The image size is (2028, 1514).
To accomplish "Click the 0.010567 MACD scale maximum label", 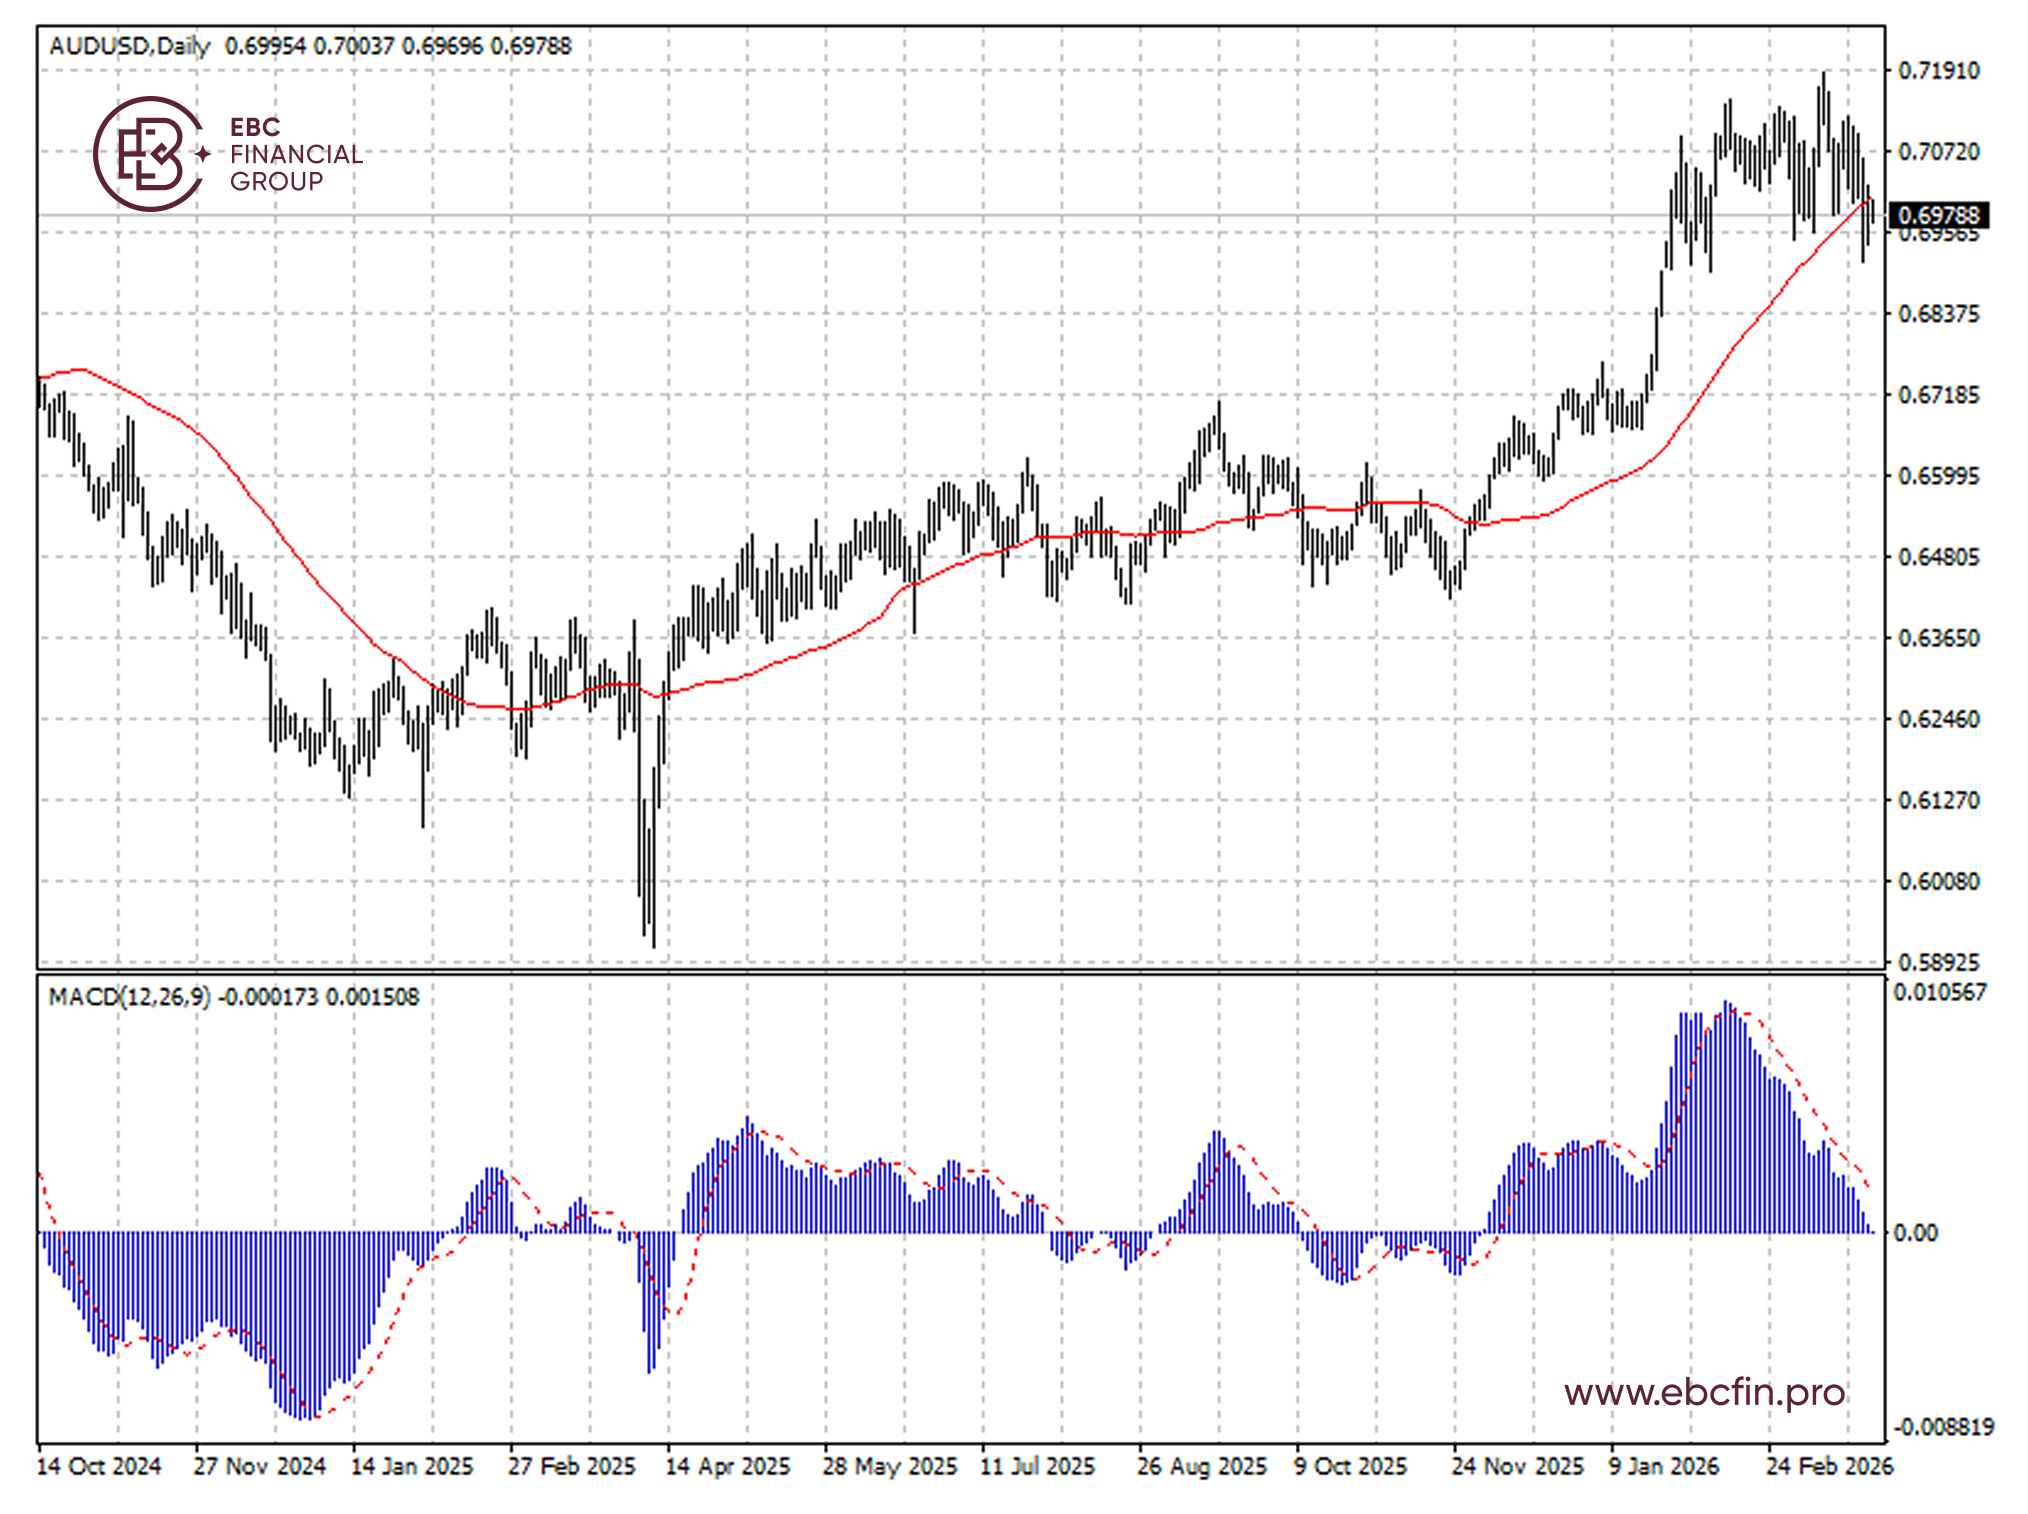I will click(x=1940, y=992).
